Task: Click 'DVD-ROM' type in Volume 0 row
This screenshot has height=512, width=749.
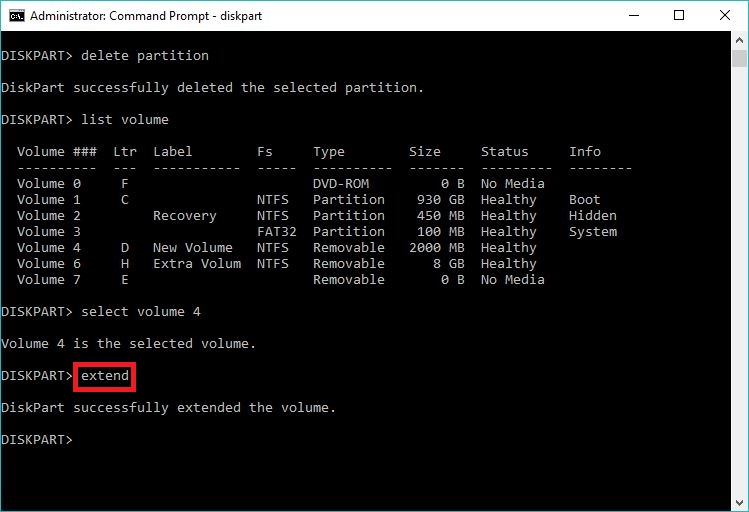Action: tap(341, 184)
